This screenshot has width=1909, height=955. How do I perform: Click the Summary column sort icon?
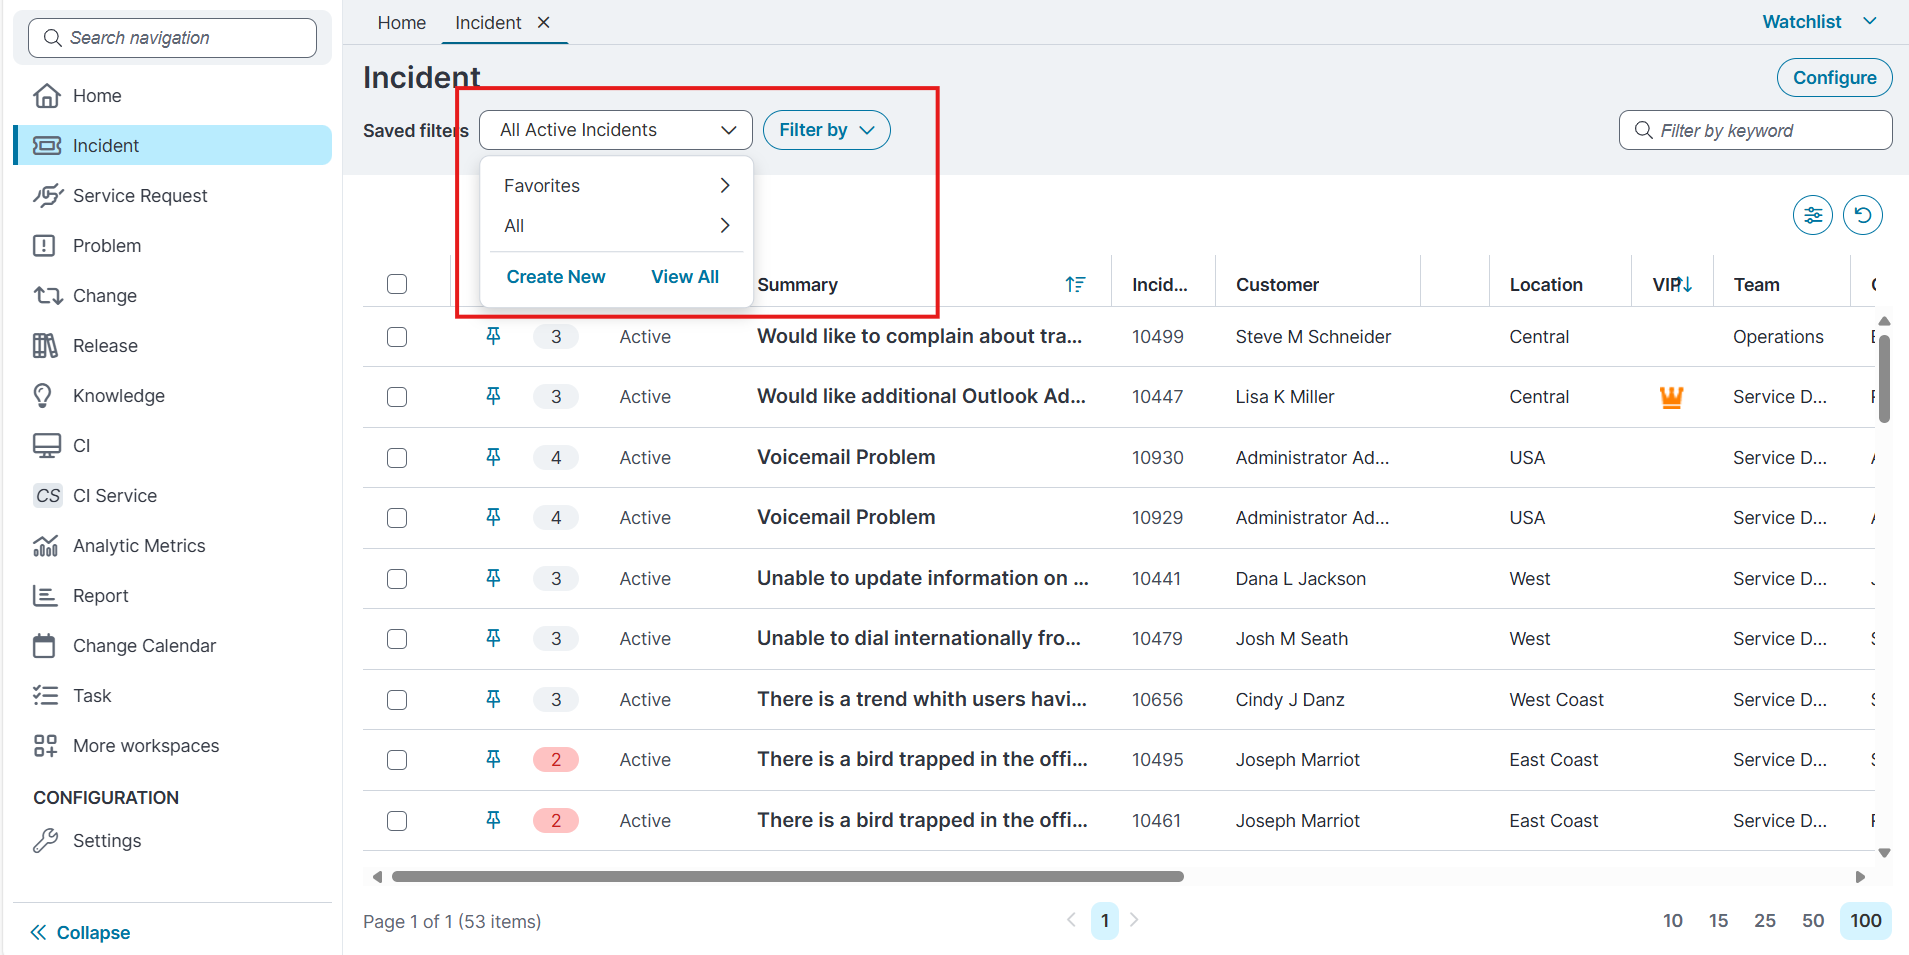(1075, 285)
